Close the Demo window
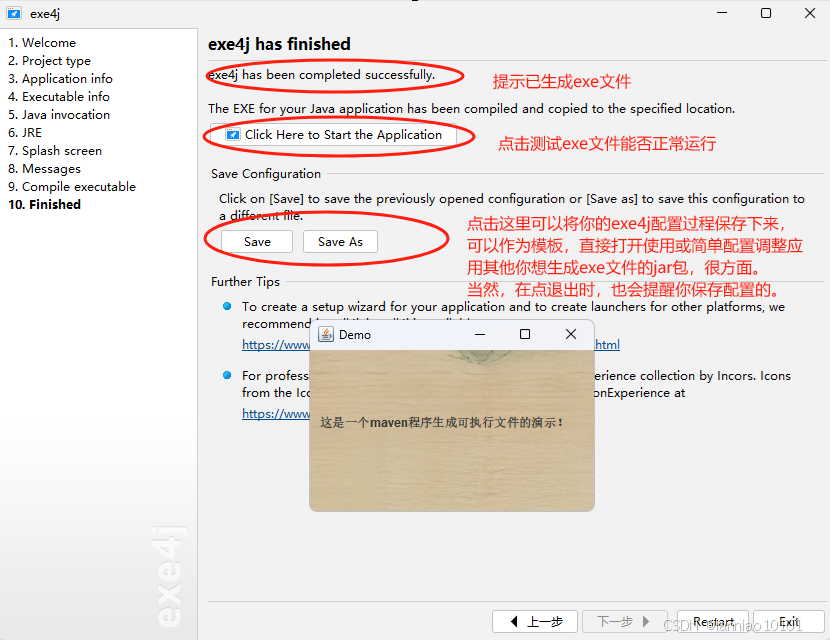This screenshot has width=830, height=641. (x=571, y=334)
